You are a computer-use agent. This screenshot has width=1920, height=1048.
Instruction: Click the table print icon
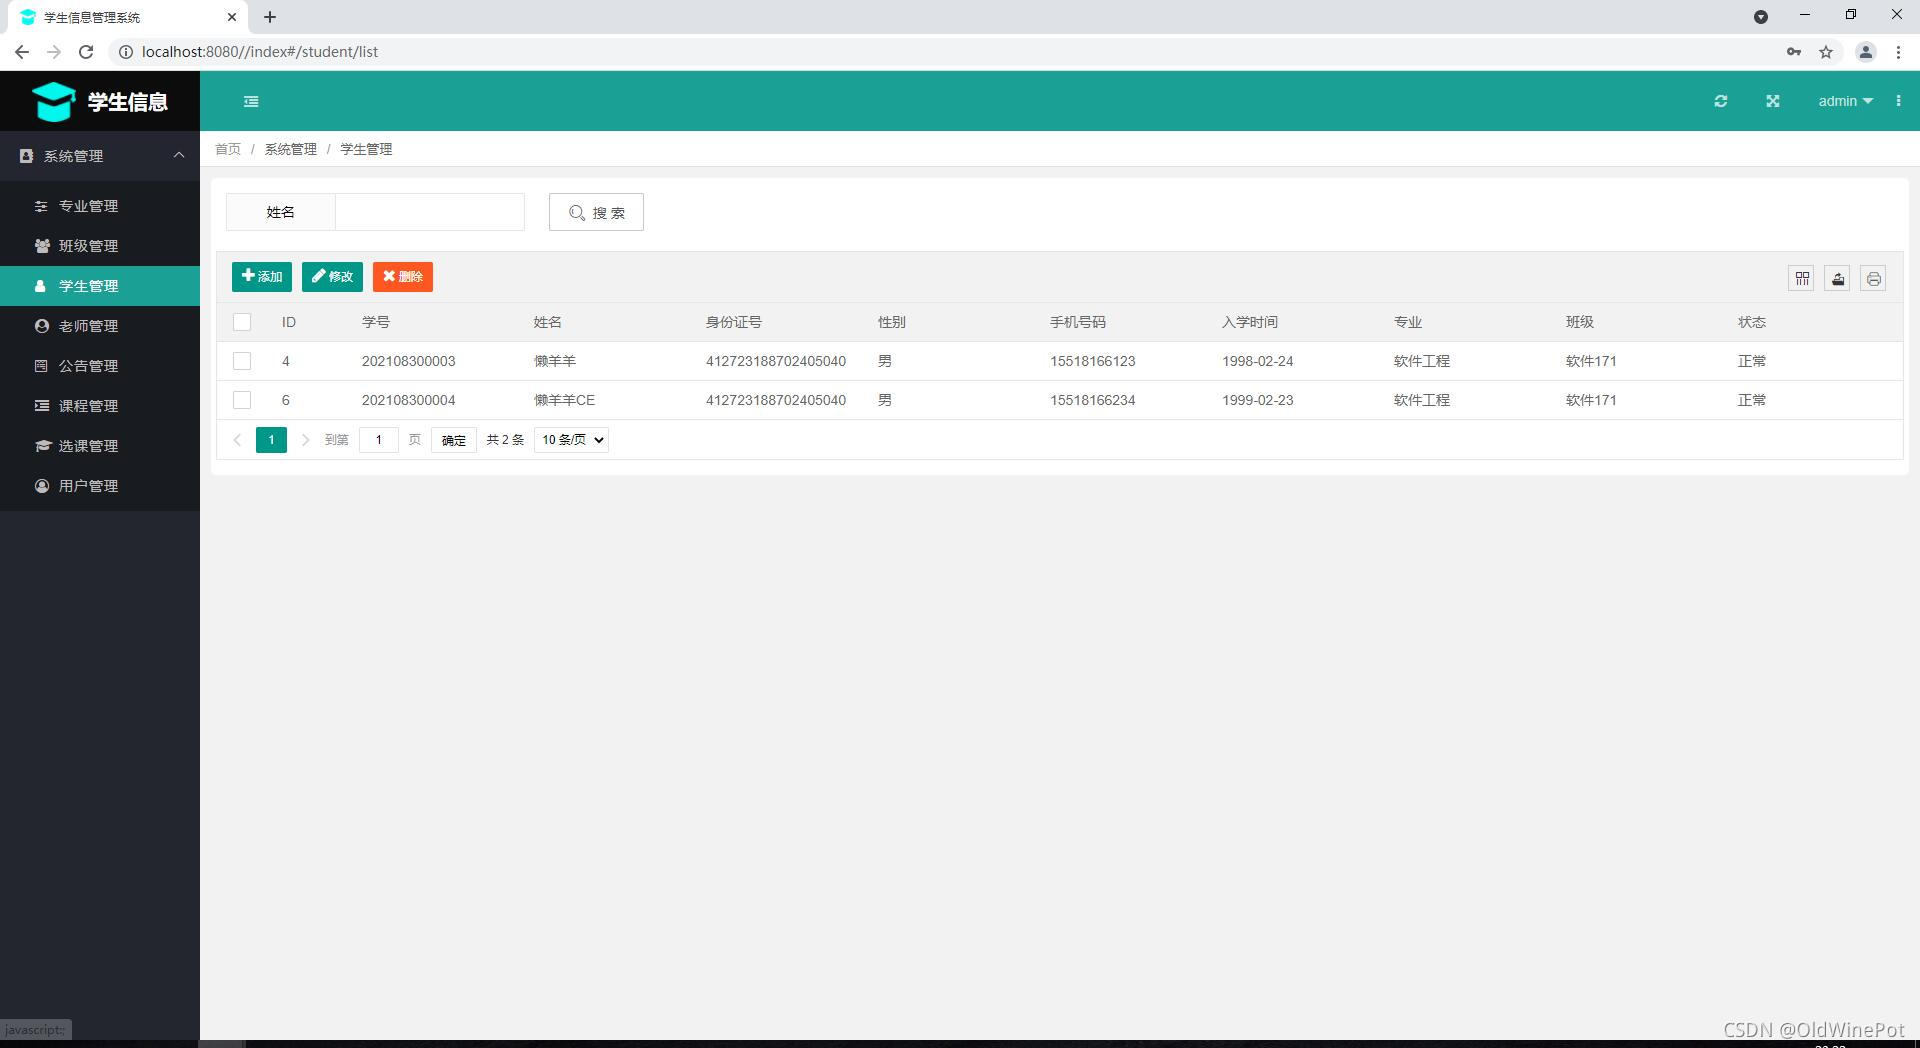(x=1874, y=279)
